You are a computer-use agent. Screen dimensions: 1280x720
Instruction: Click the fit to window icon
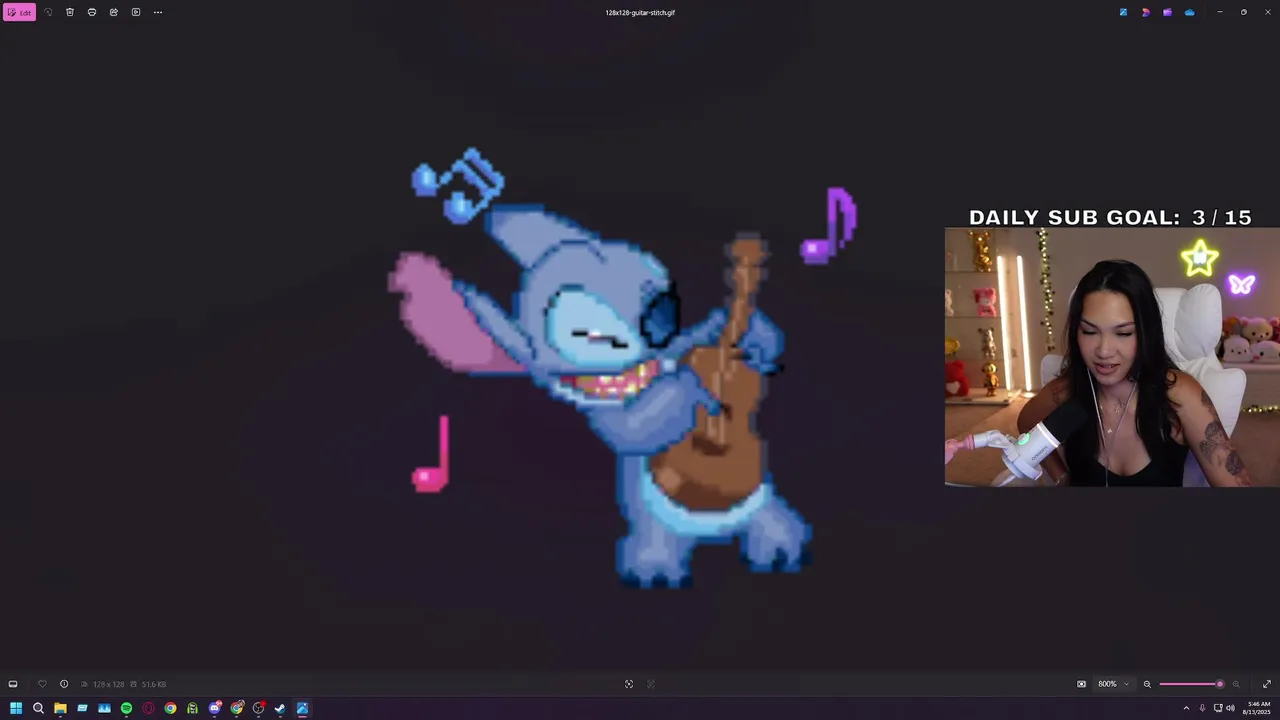point(629,684)
